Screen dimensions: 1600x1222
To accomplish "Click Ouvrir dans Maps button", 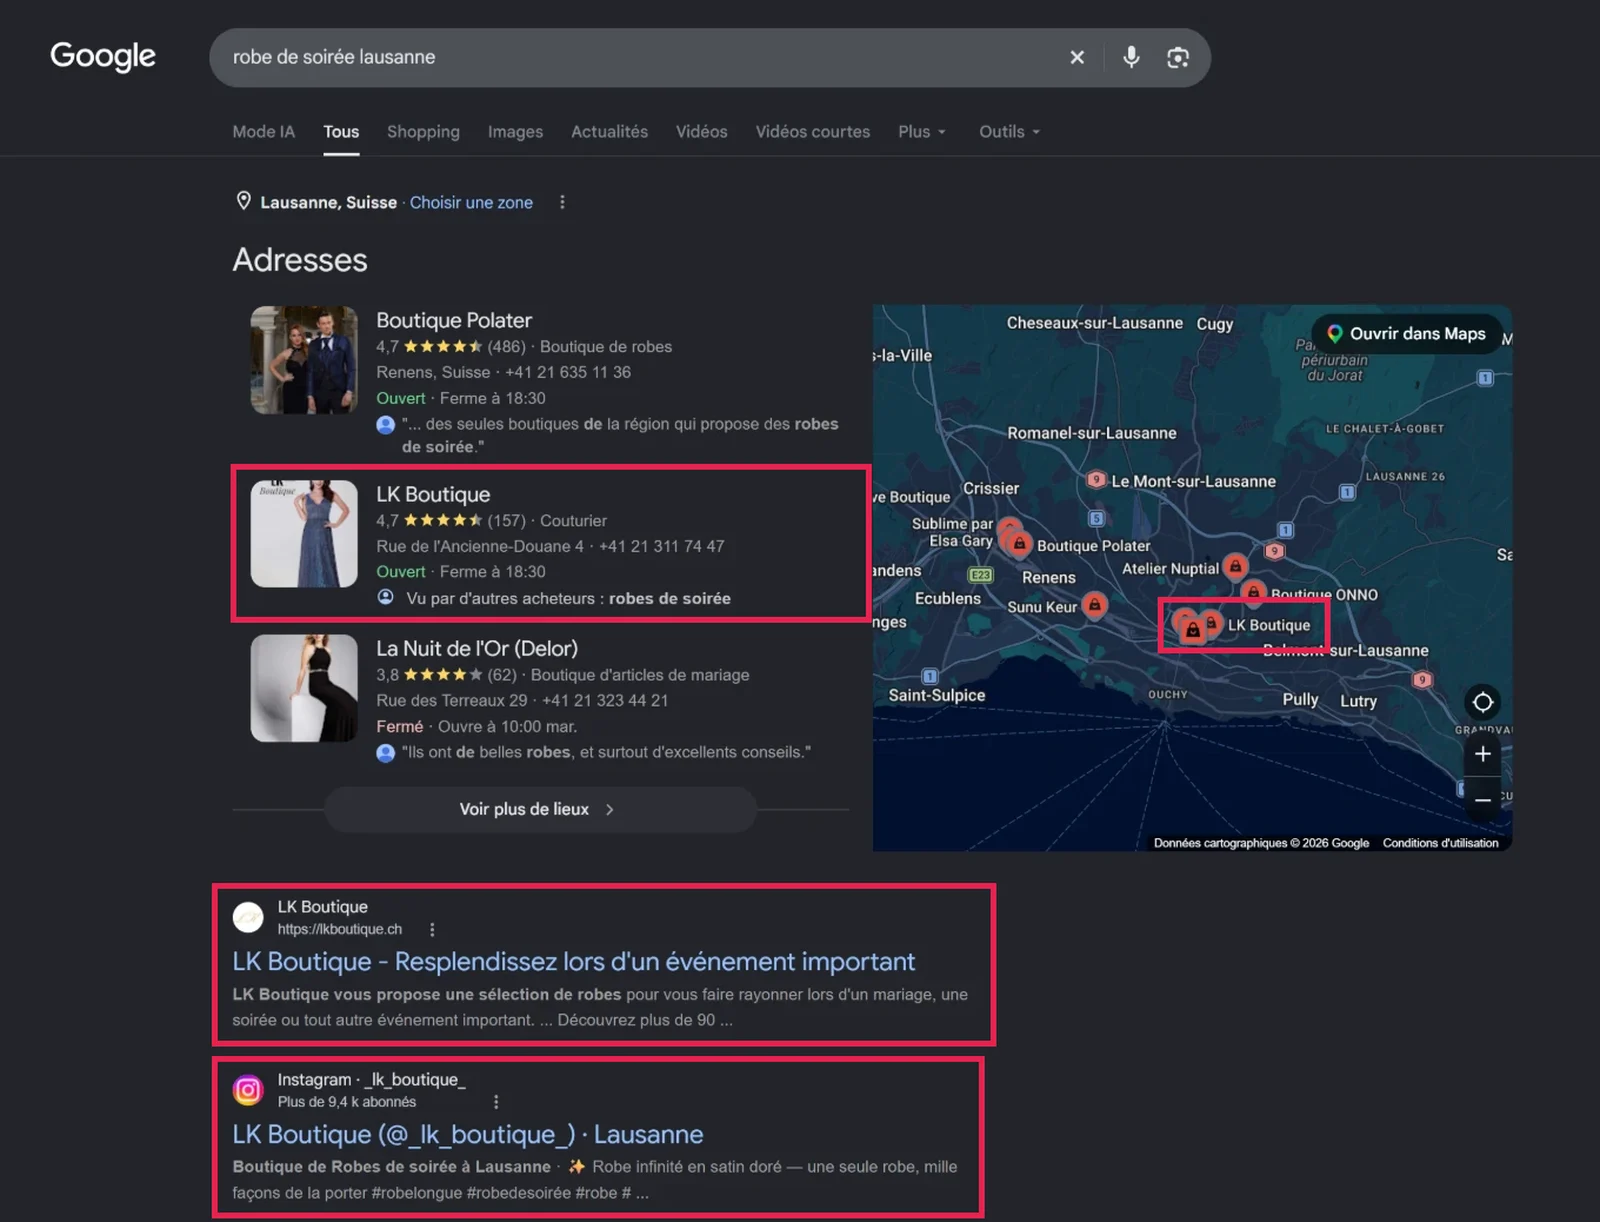I will [1406, 334].
